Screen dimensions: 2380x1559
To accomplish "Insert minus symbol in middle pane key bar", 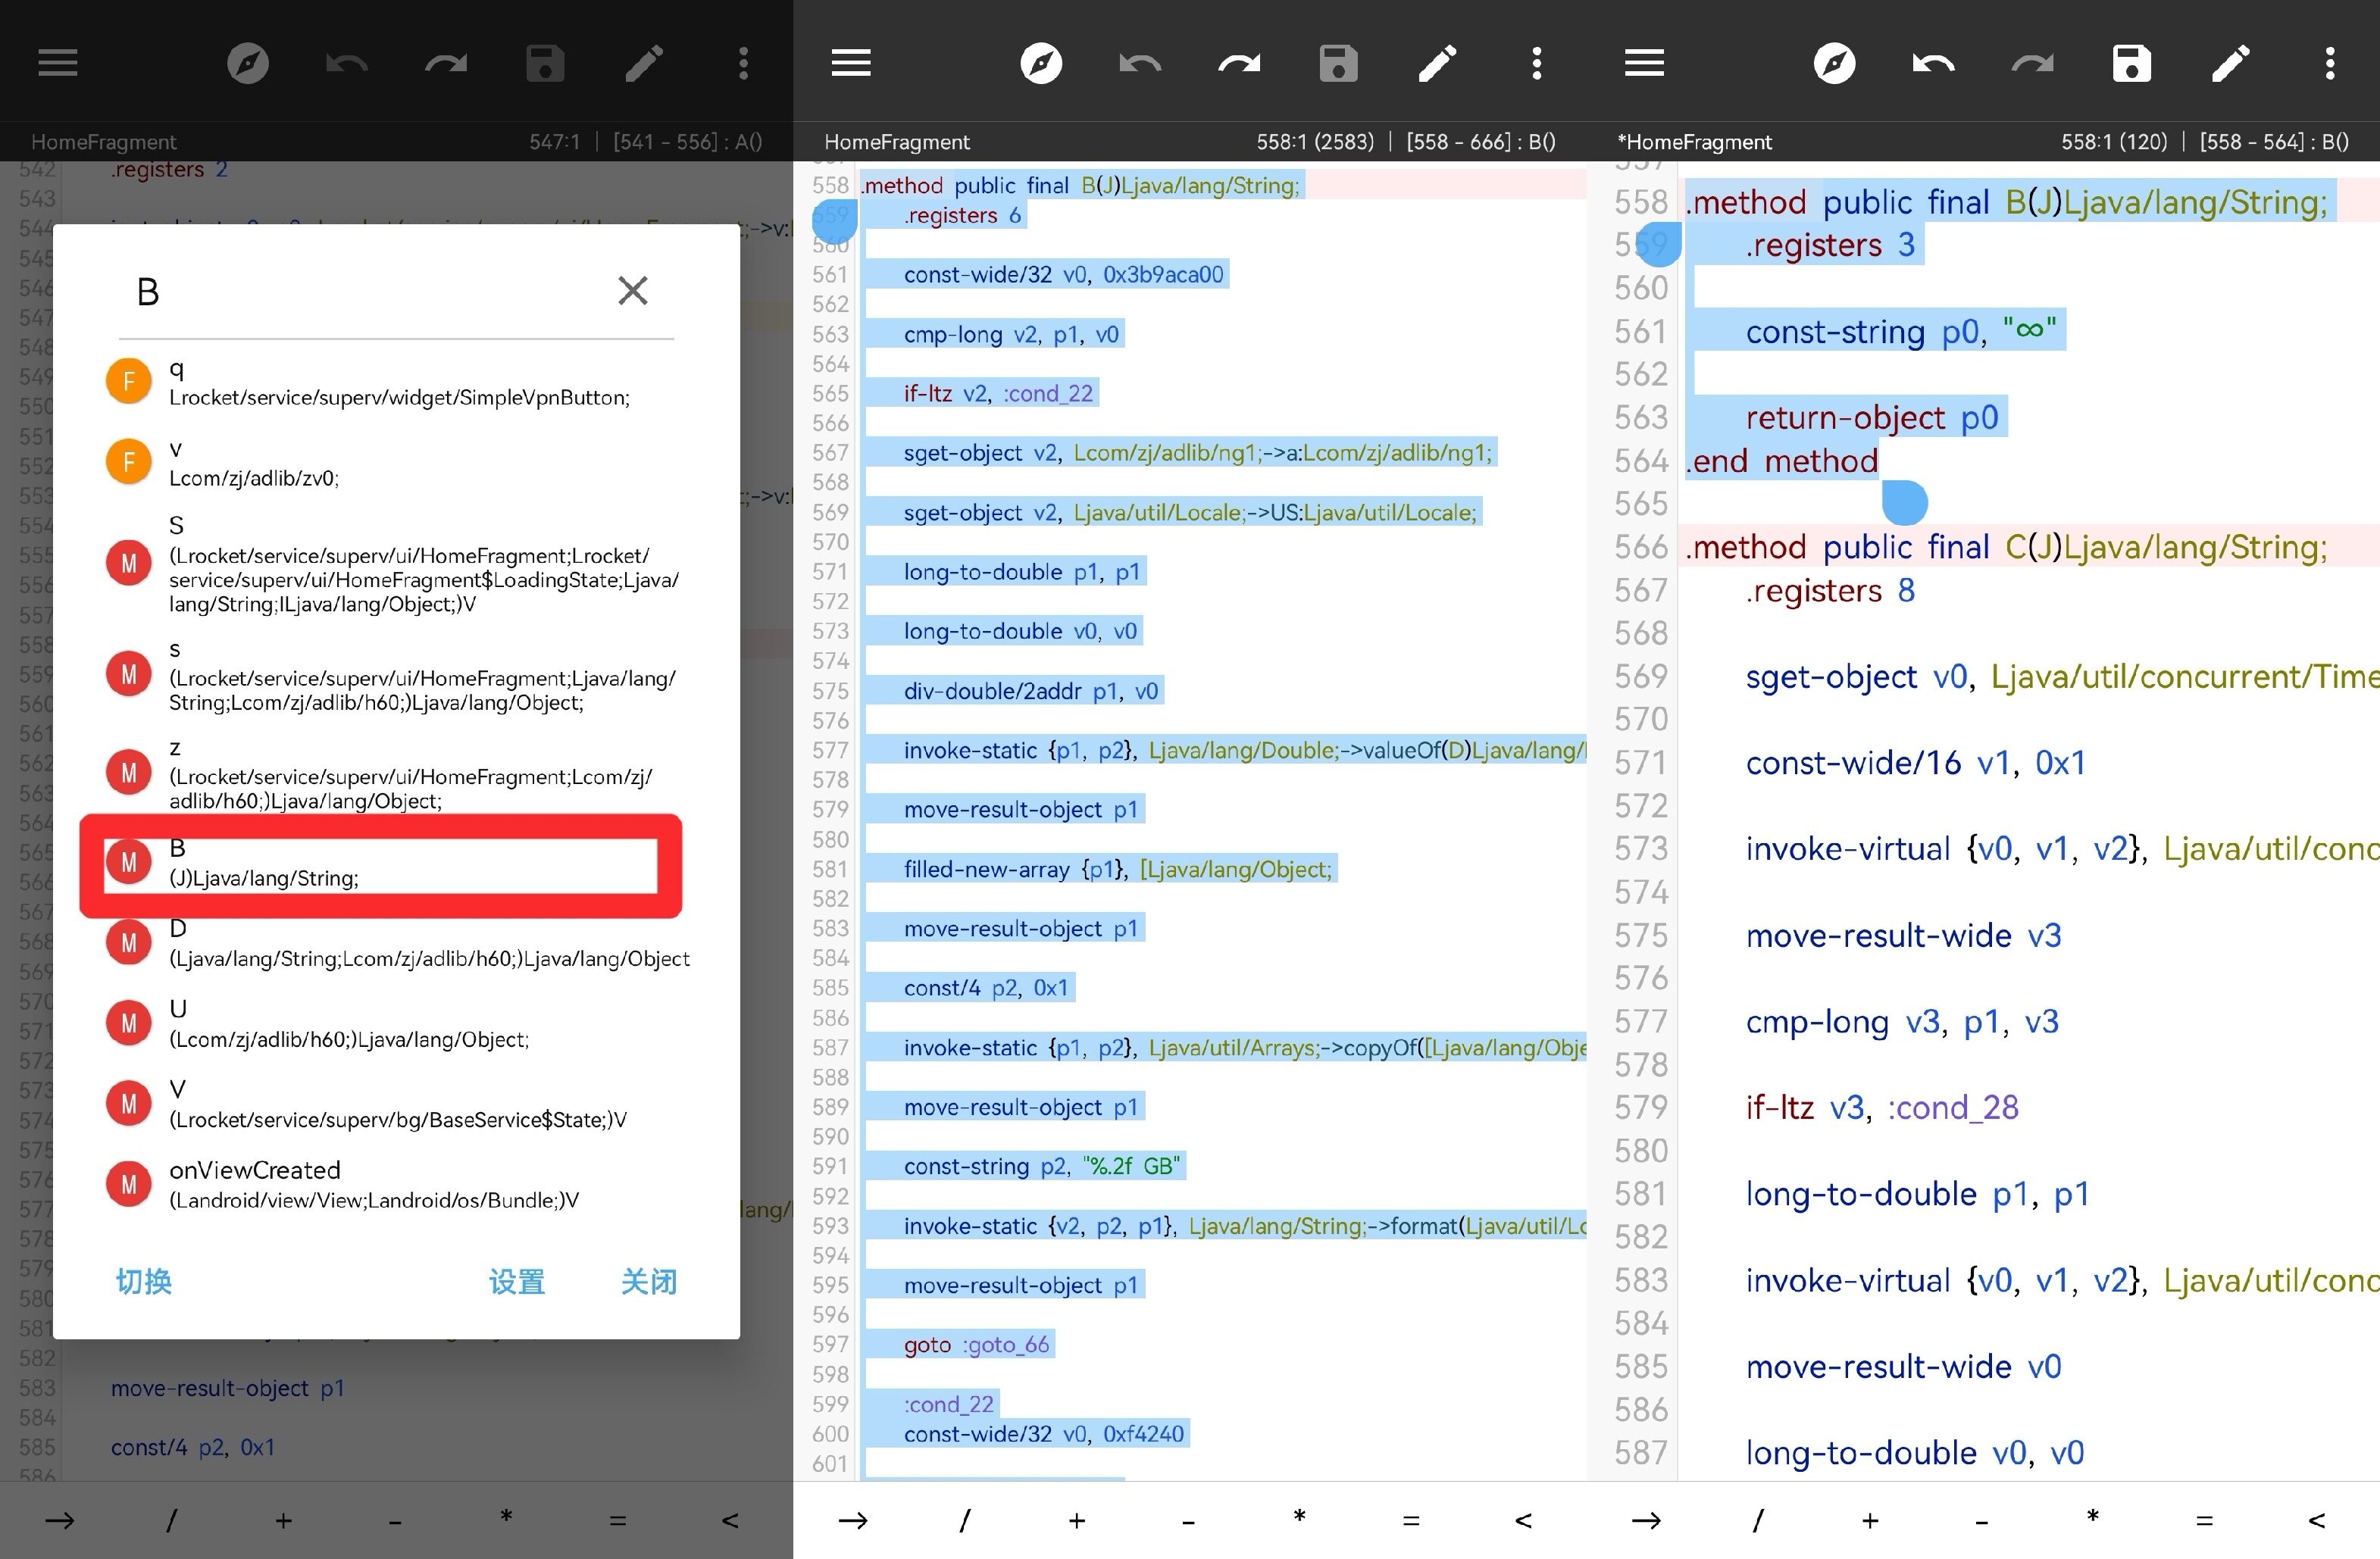I will point(1188,1521).
